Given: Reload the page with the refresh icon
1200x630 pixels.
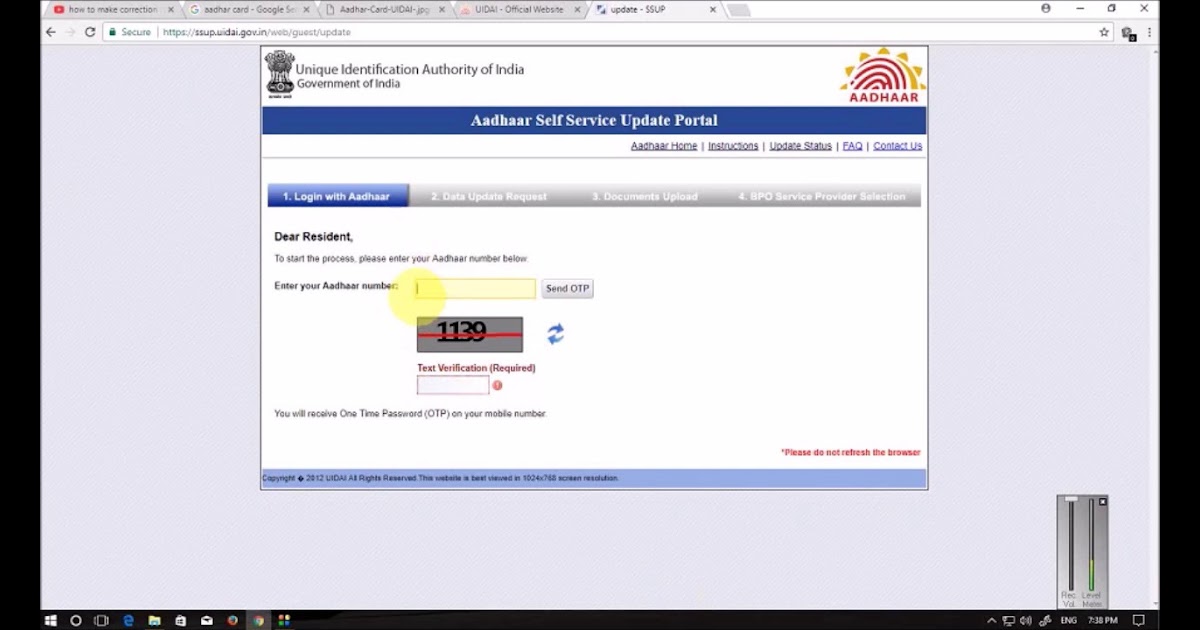Looking at the screenshot, I should point(90,32).
